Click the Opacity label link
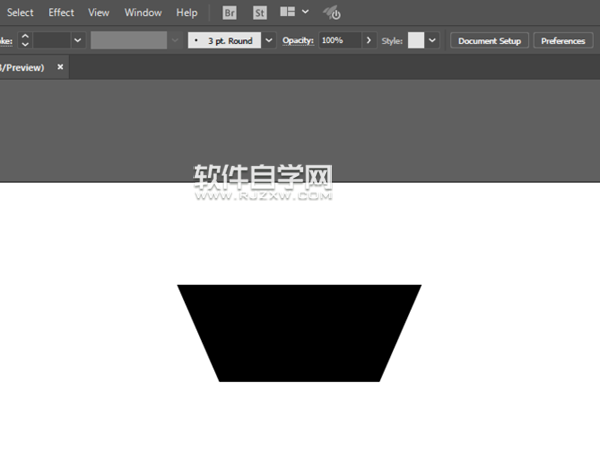 pyautogui.click(x=298, y=41)
